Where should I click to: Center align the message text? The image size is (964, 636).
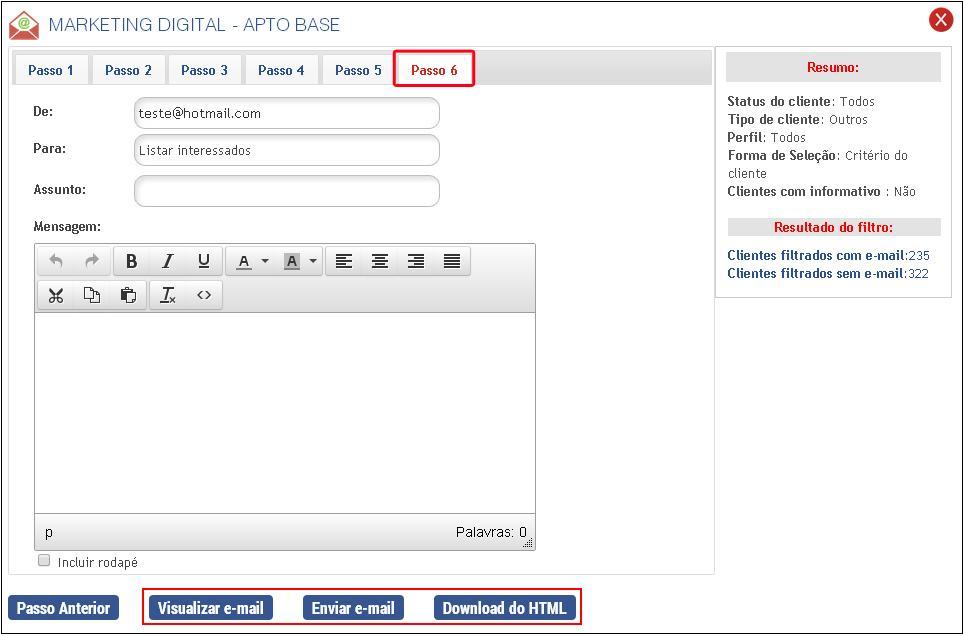click(x=380, y=261)
